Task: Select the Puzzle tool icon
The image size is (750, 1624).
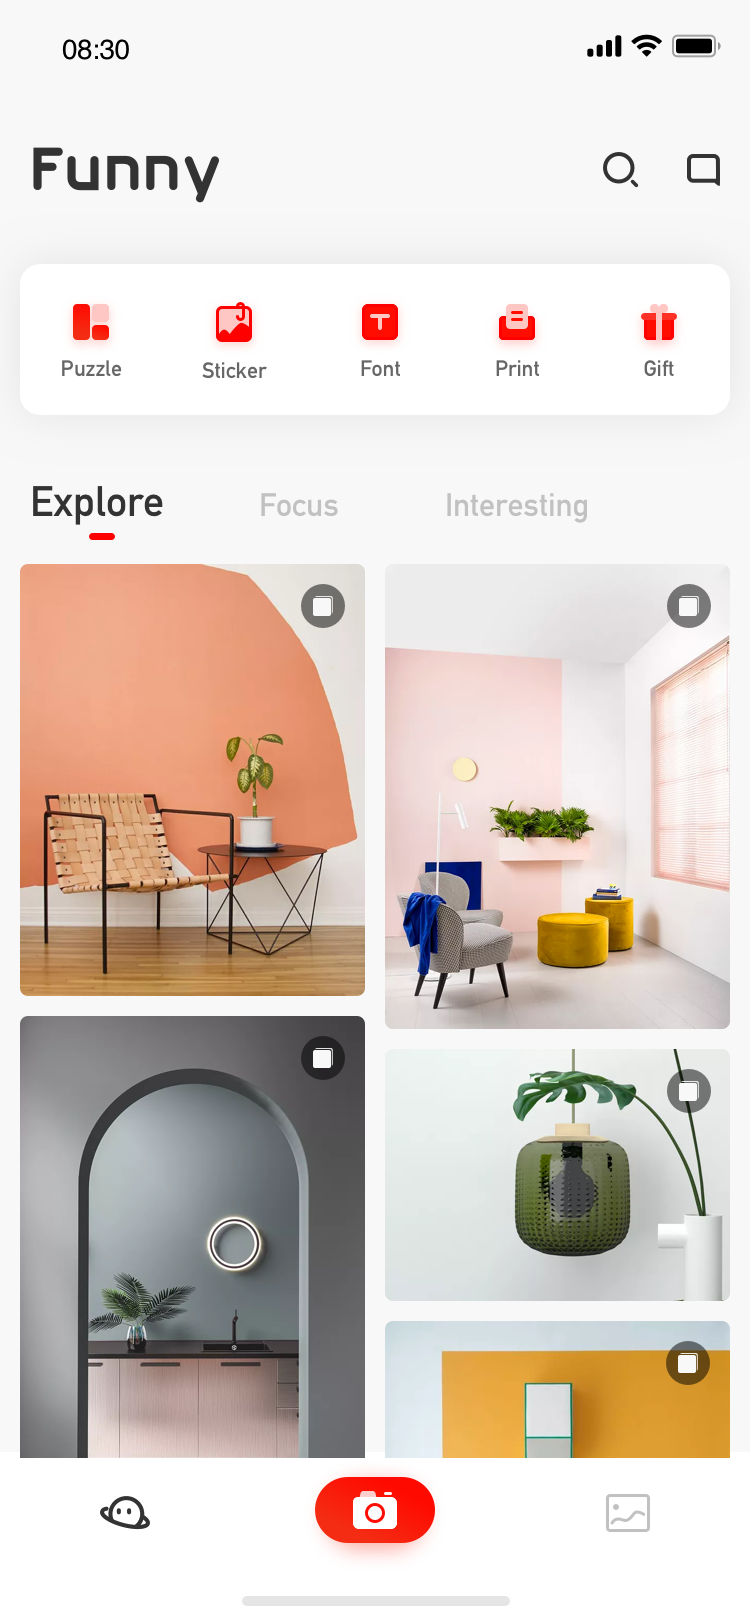Action: 91,322
